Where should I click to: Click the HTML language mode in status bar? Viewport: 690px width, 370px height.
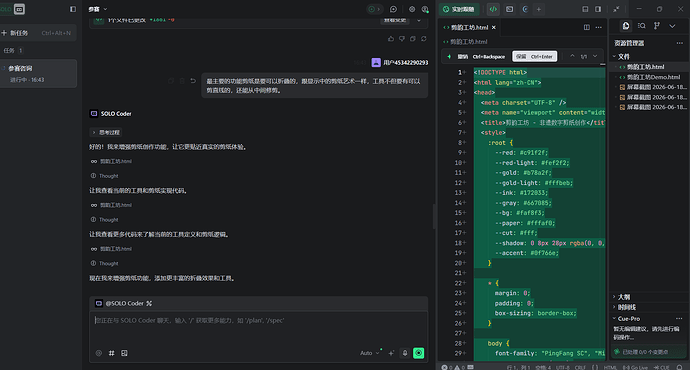pyautogui.click(x=610, y=367)
